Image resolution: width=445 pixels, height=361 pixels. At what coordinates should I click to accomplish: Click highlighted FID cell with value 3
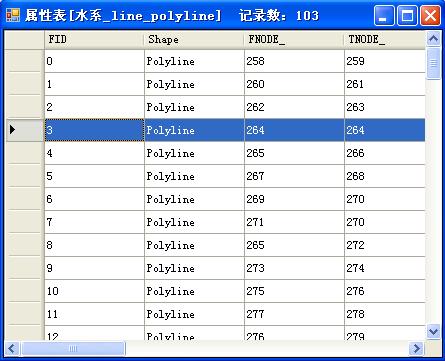tap(94, 130)
